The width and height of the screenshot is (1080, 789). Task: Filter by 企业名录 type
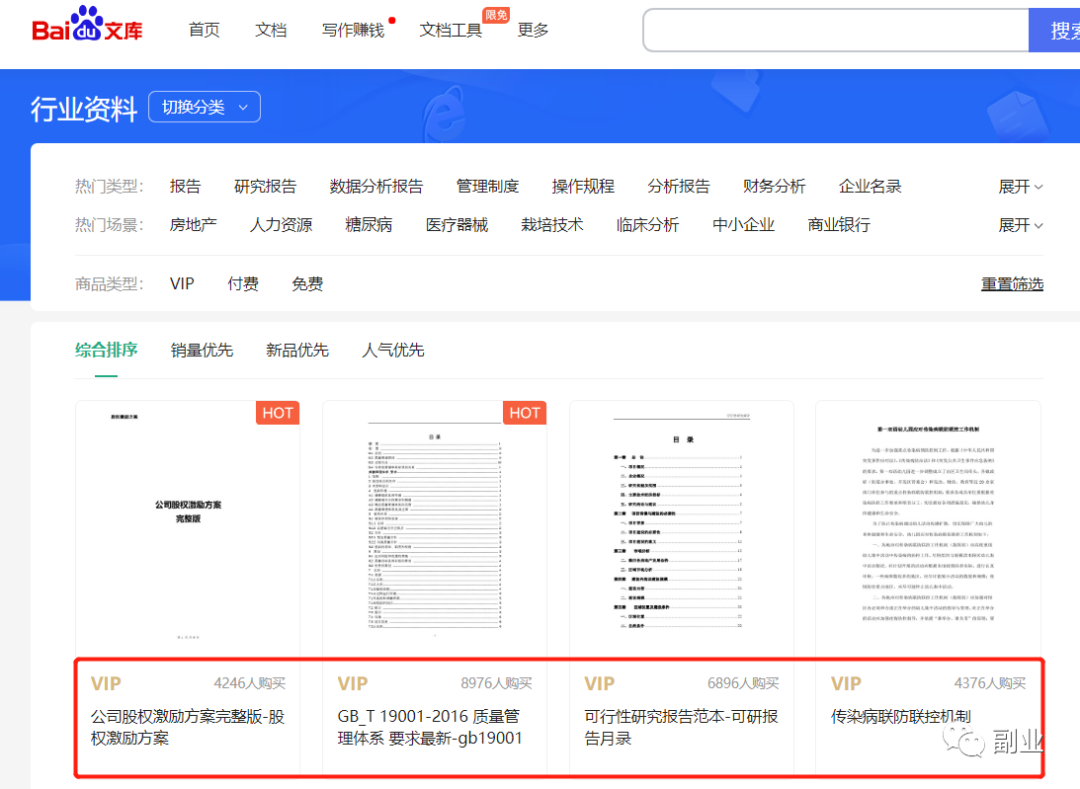pyautogui.click(x=870, y=187)
